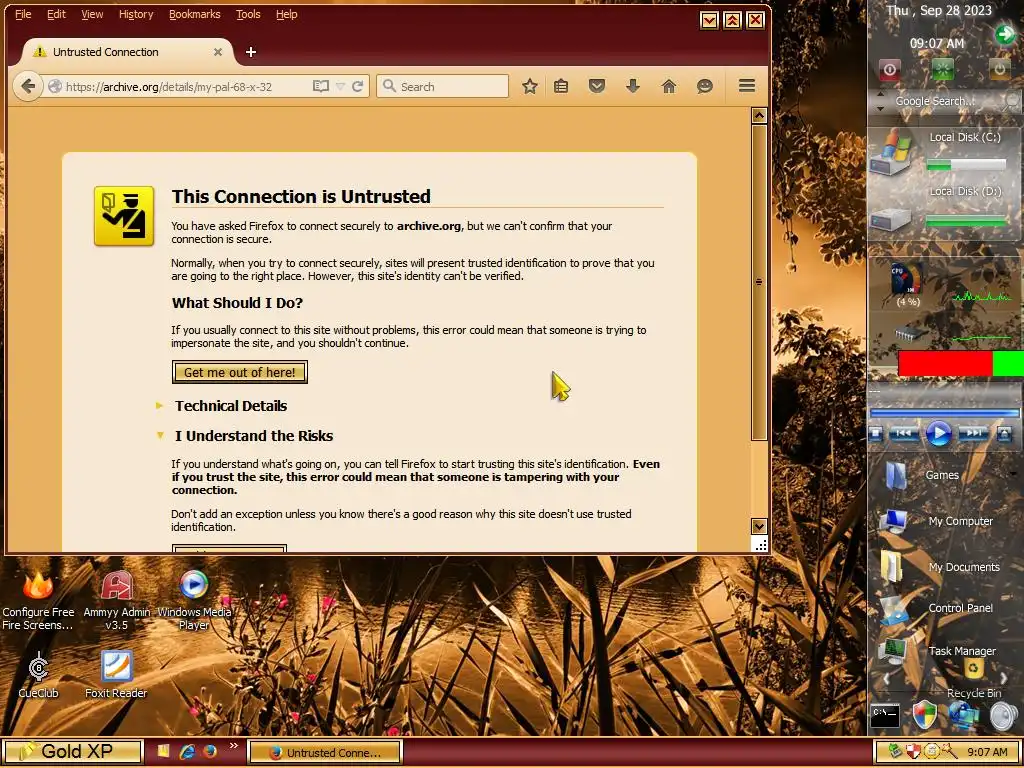This screenshot has width=1024, height=768.
Task: Launch the command prompt sidebar icon
Action: click(x=885, y=716)
